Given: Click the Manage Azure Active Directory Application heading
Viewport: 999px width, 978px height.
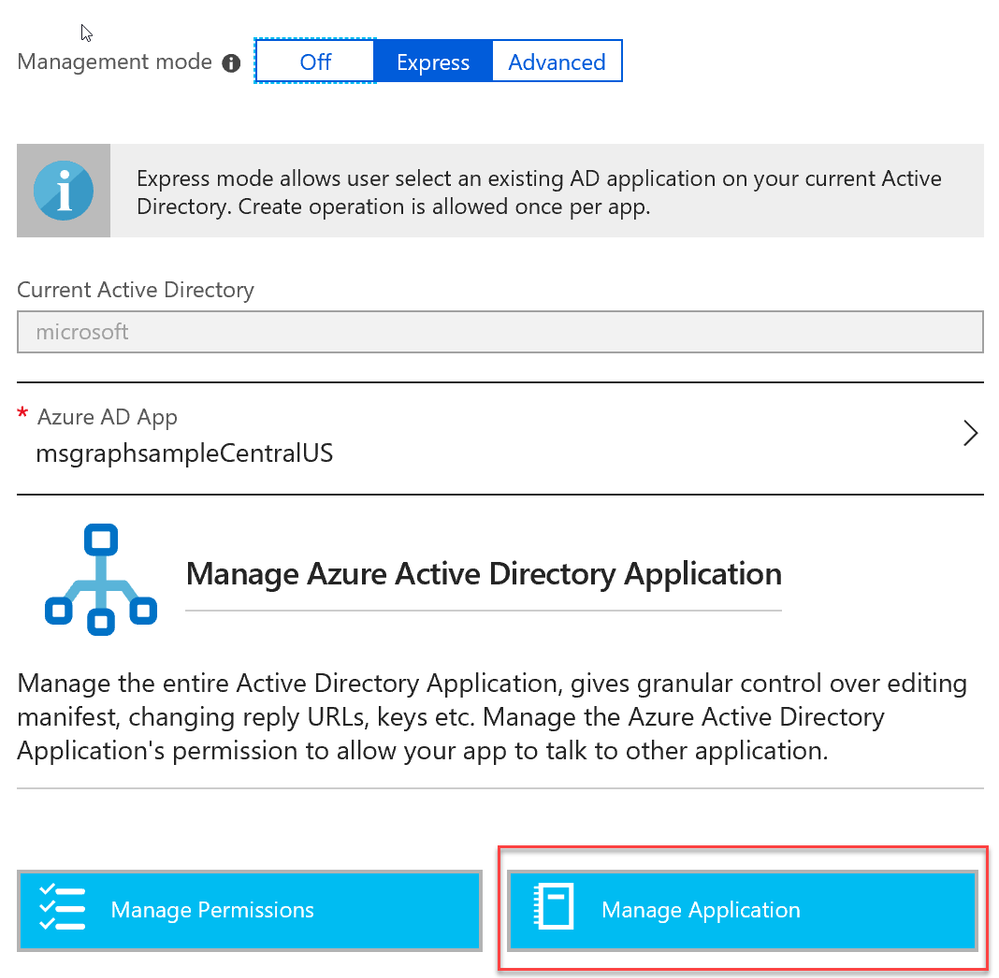Looking at the screenshot, I should click(484, 574).
